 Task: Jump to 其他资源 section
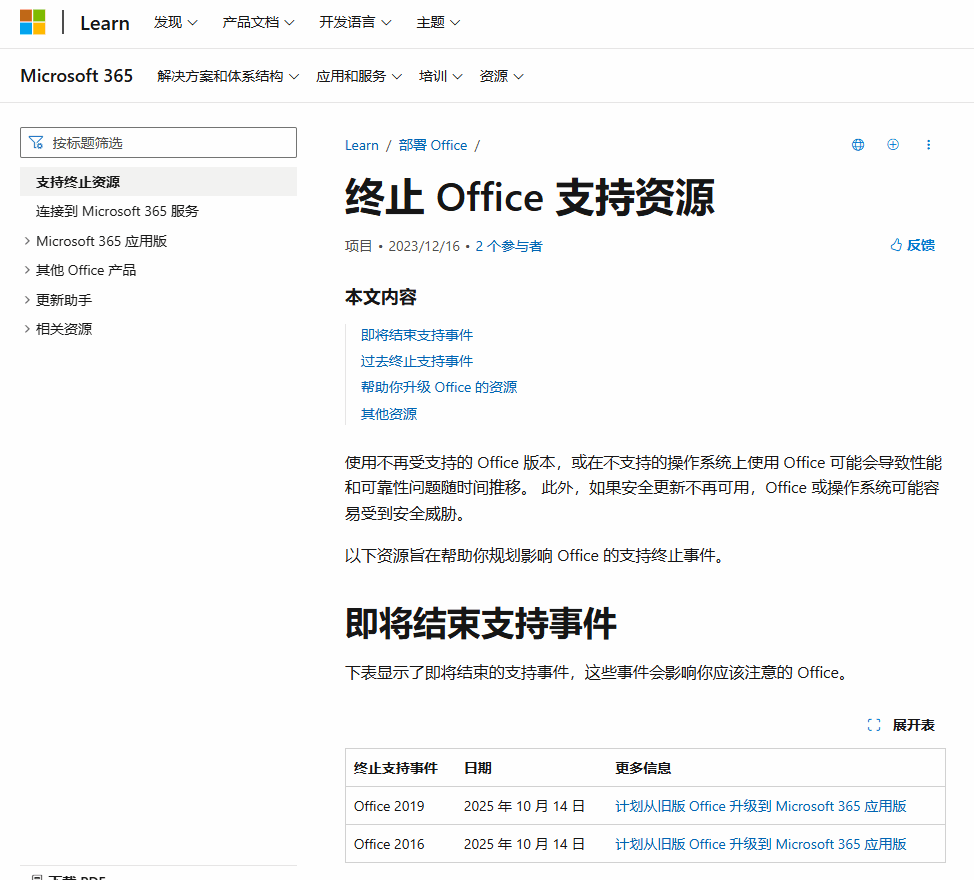click(x=389, y=414)
